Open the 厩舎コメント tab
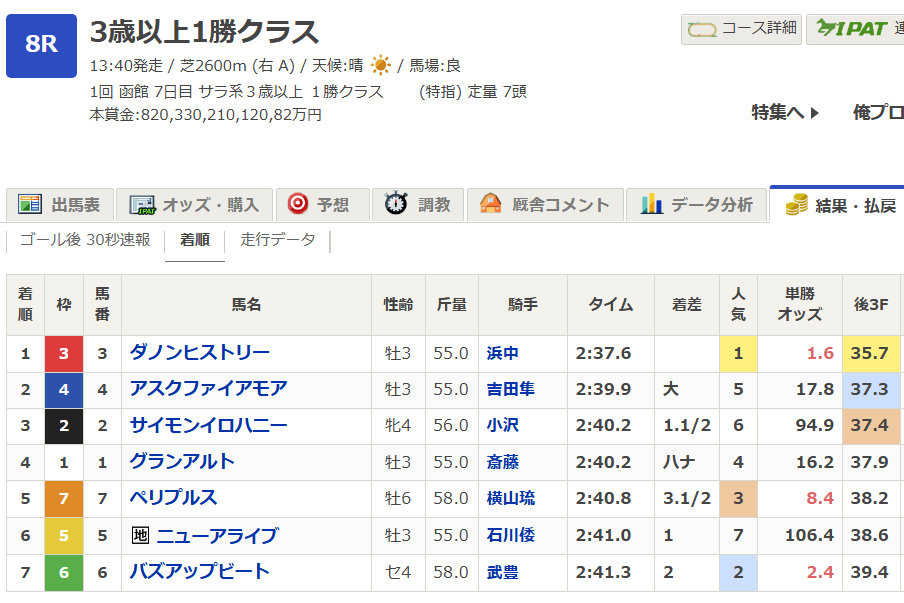This screenshot has height=603, width=904. tap(545, 205)
